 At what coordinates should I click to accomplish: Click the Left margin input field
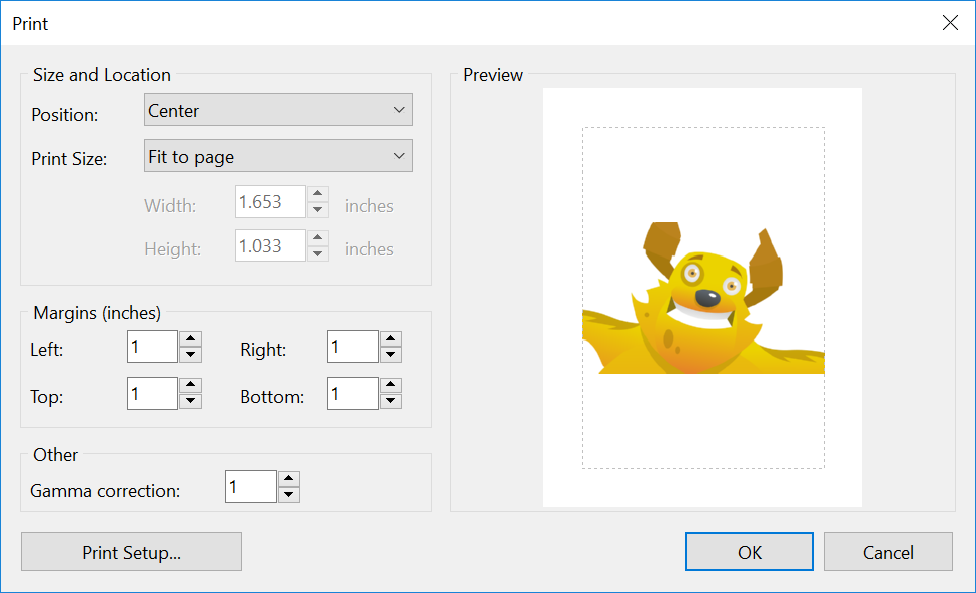[x=152, y=347]
